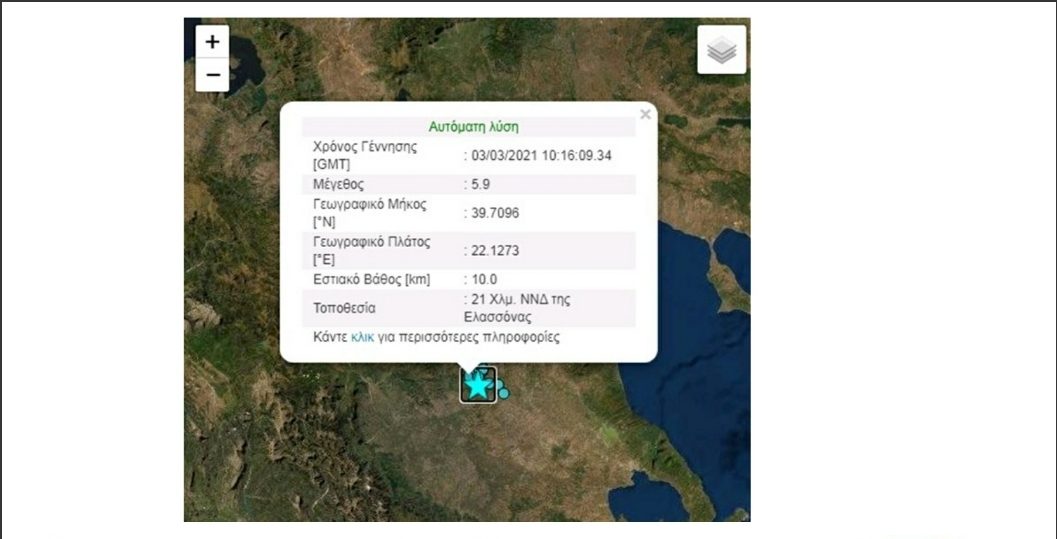Zoom out of the map

(212, 75)
